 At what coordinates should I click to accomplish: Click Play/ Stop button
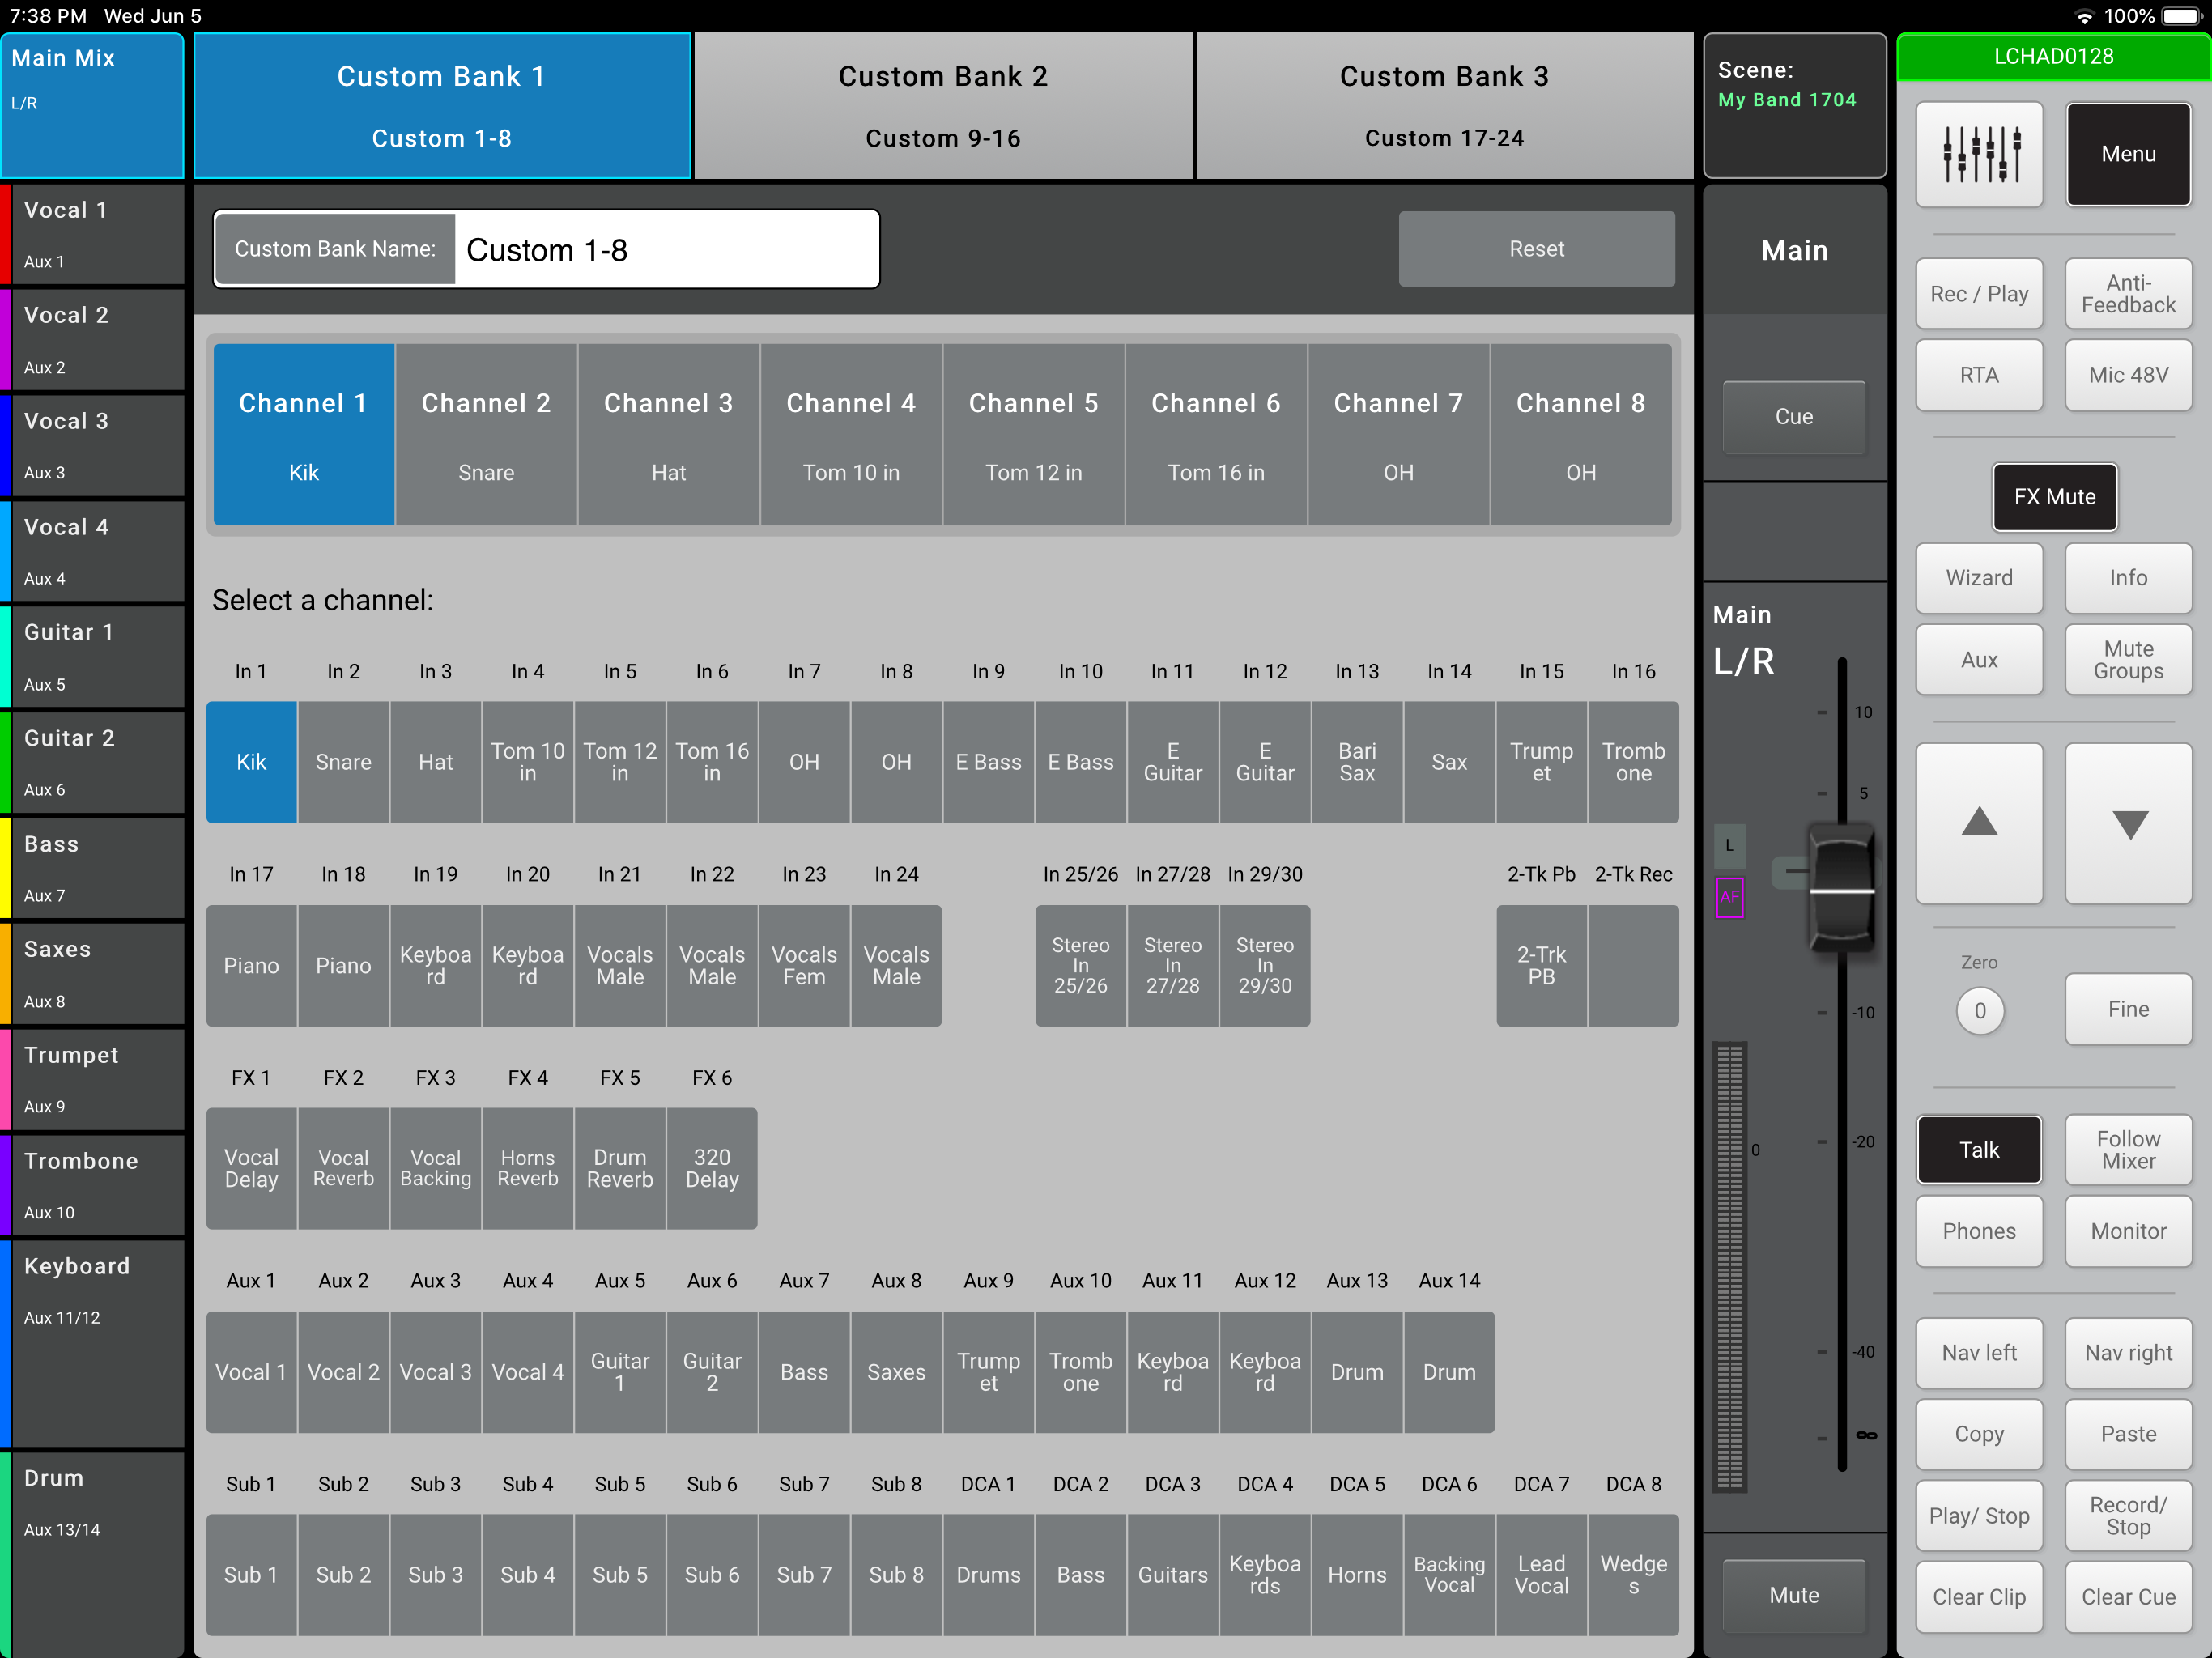click(1978, 1516)
